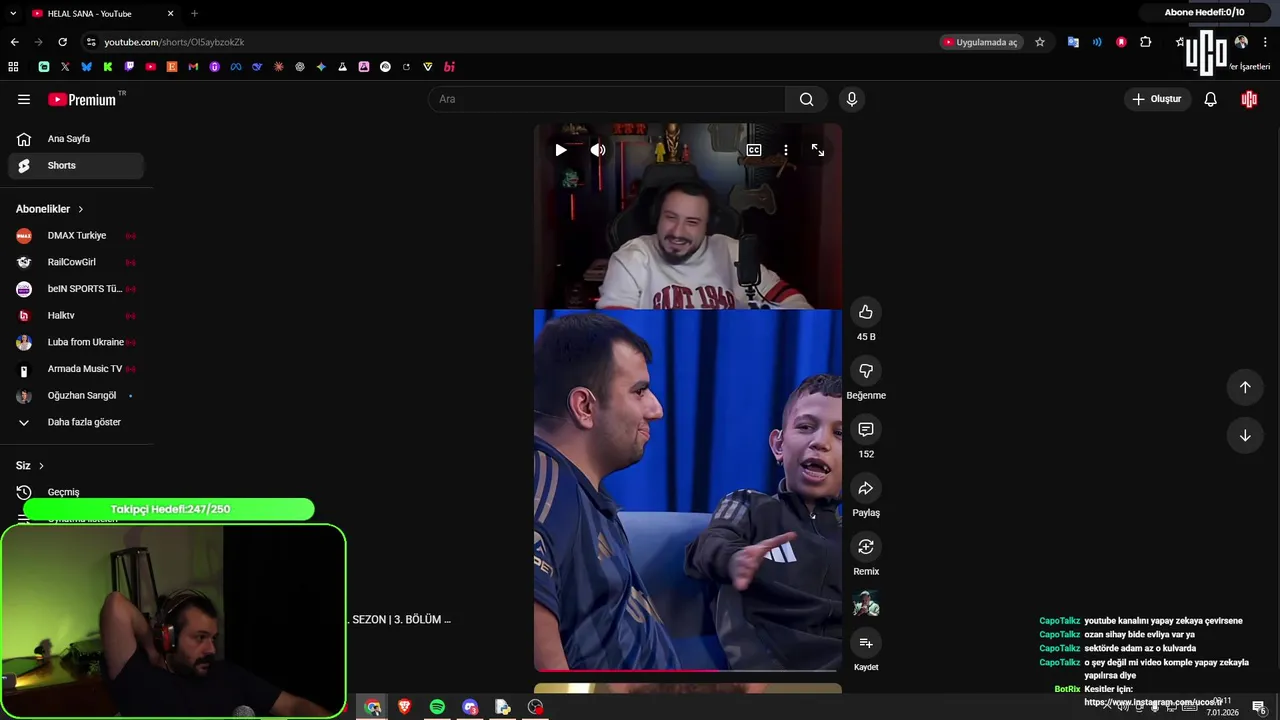Open the RailCowGirl subscription
This screenshot has width=1280, height=720.
(76, 262)
